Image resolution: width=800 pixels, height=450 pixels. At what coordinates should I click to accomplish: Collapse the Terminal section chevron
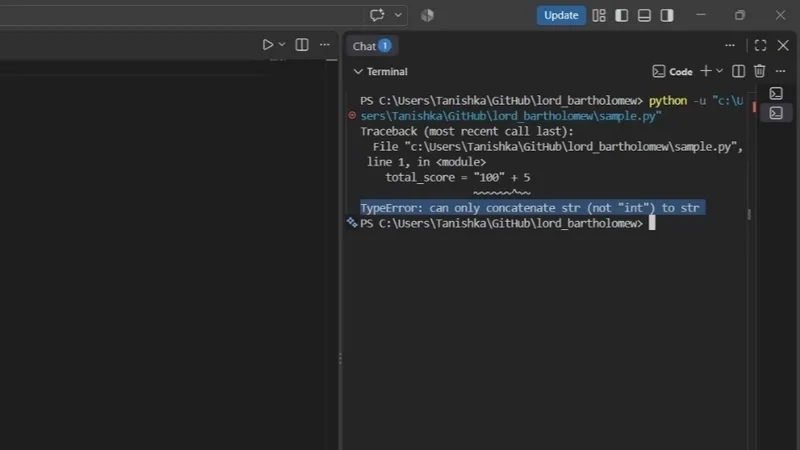(x=358, y=71)
